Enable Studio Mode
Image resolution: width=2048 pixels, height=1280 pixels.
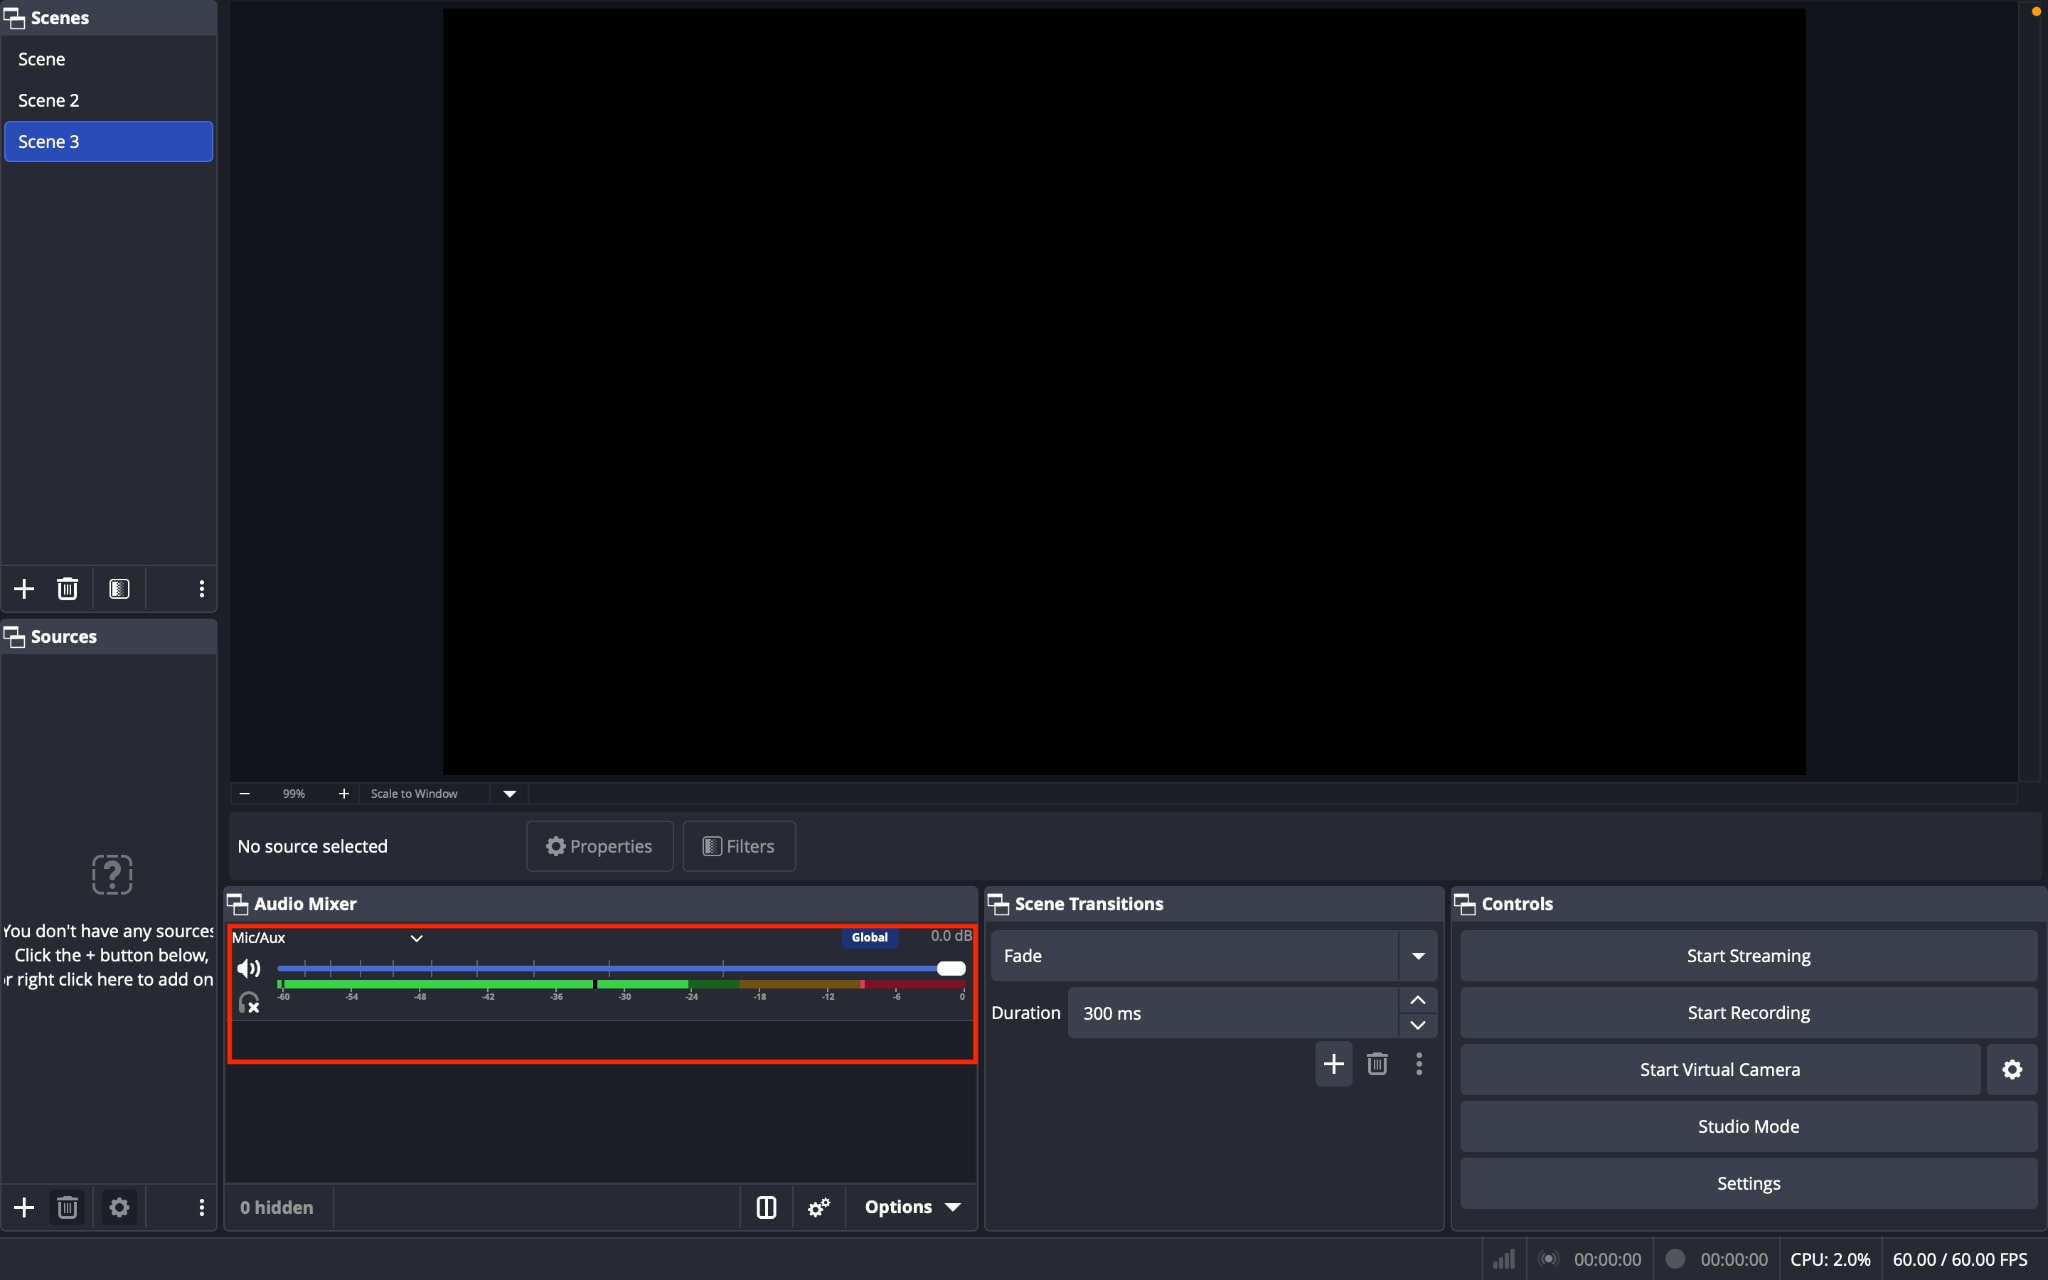tap(1748, 1127)
